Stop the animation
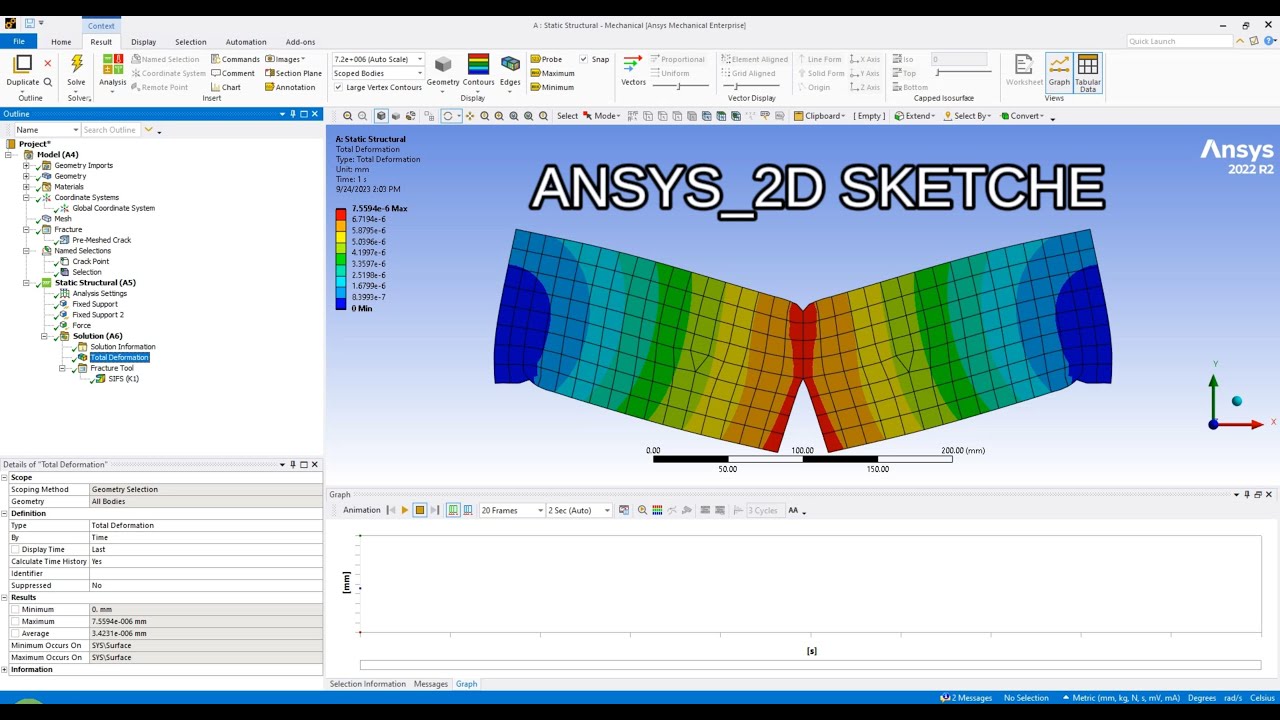Image resolution: width=1280 pixels, height=720 pixels. (420, 510)
